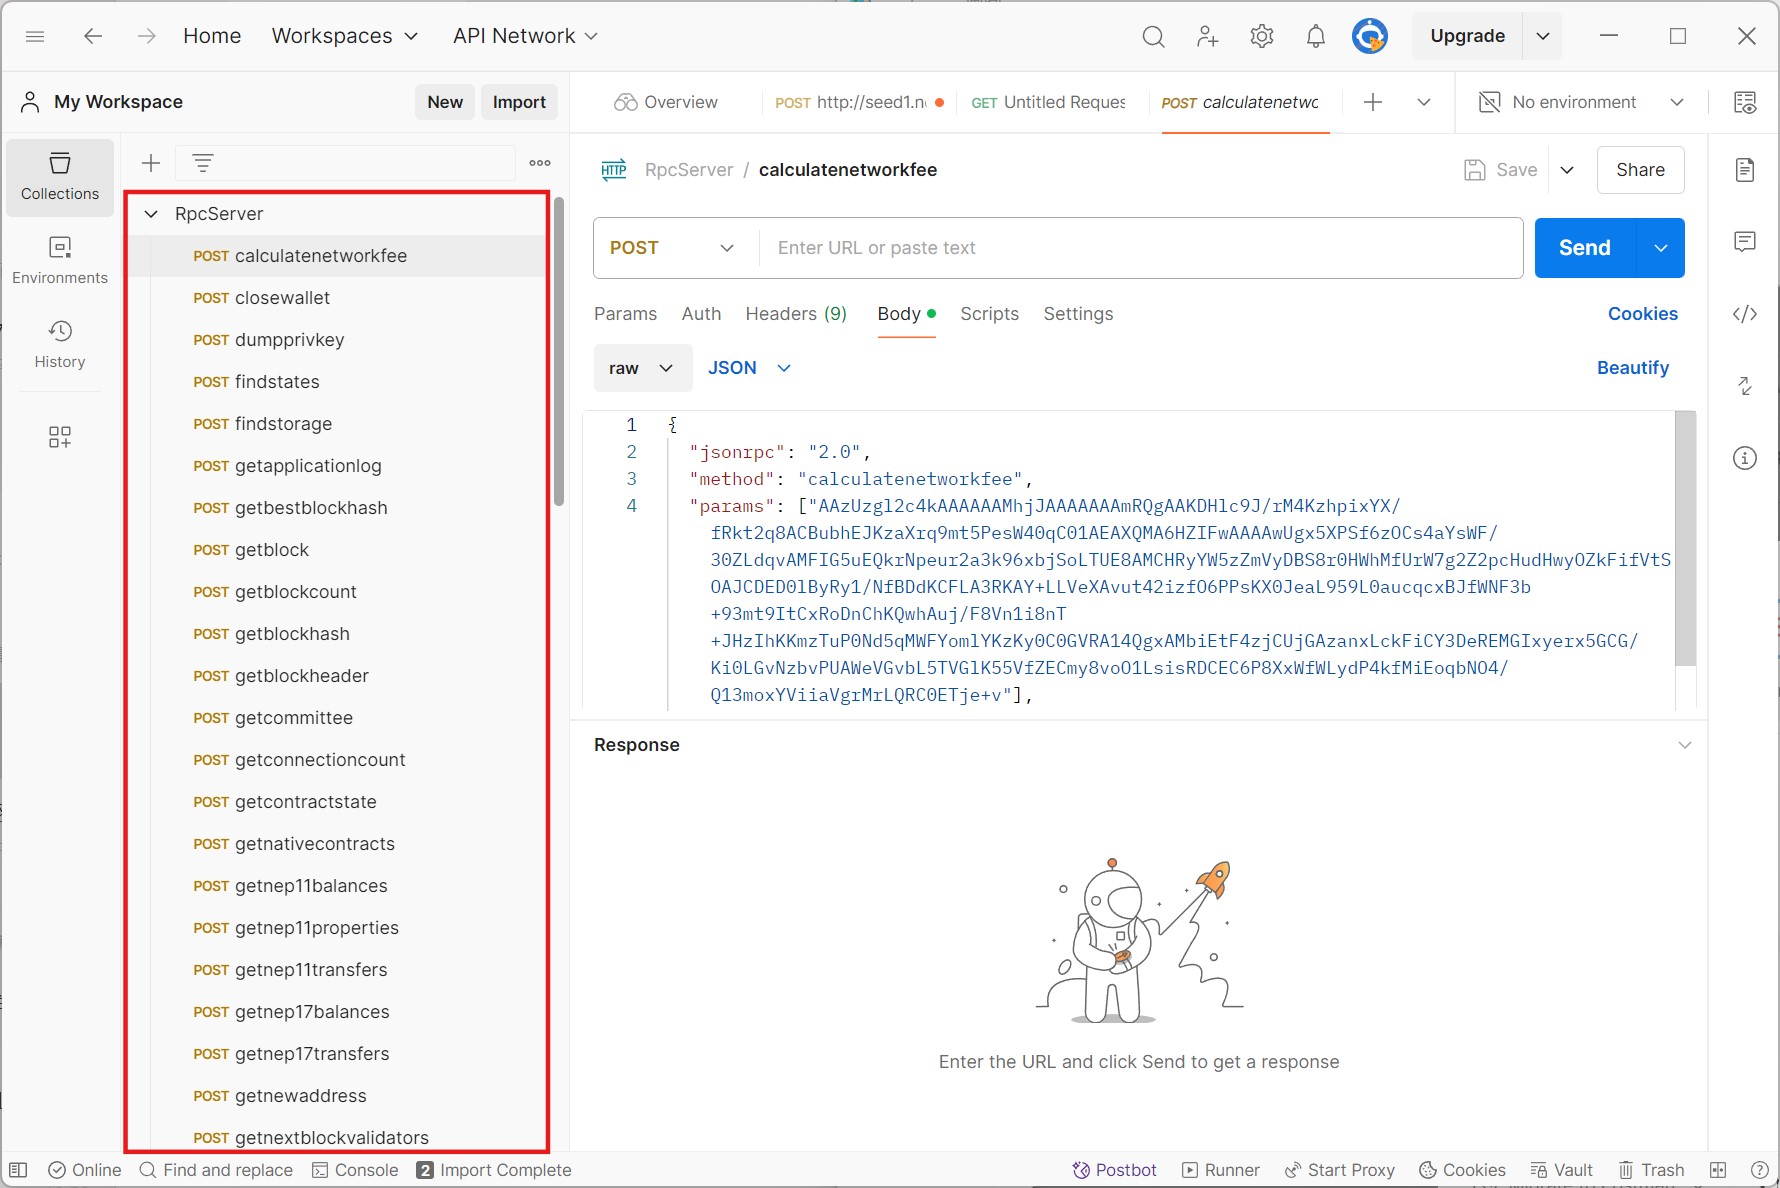Switch to the GET Untitled Request tab
This screenshot has height=1188, width=1780.
(1049, 102)
